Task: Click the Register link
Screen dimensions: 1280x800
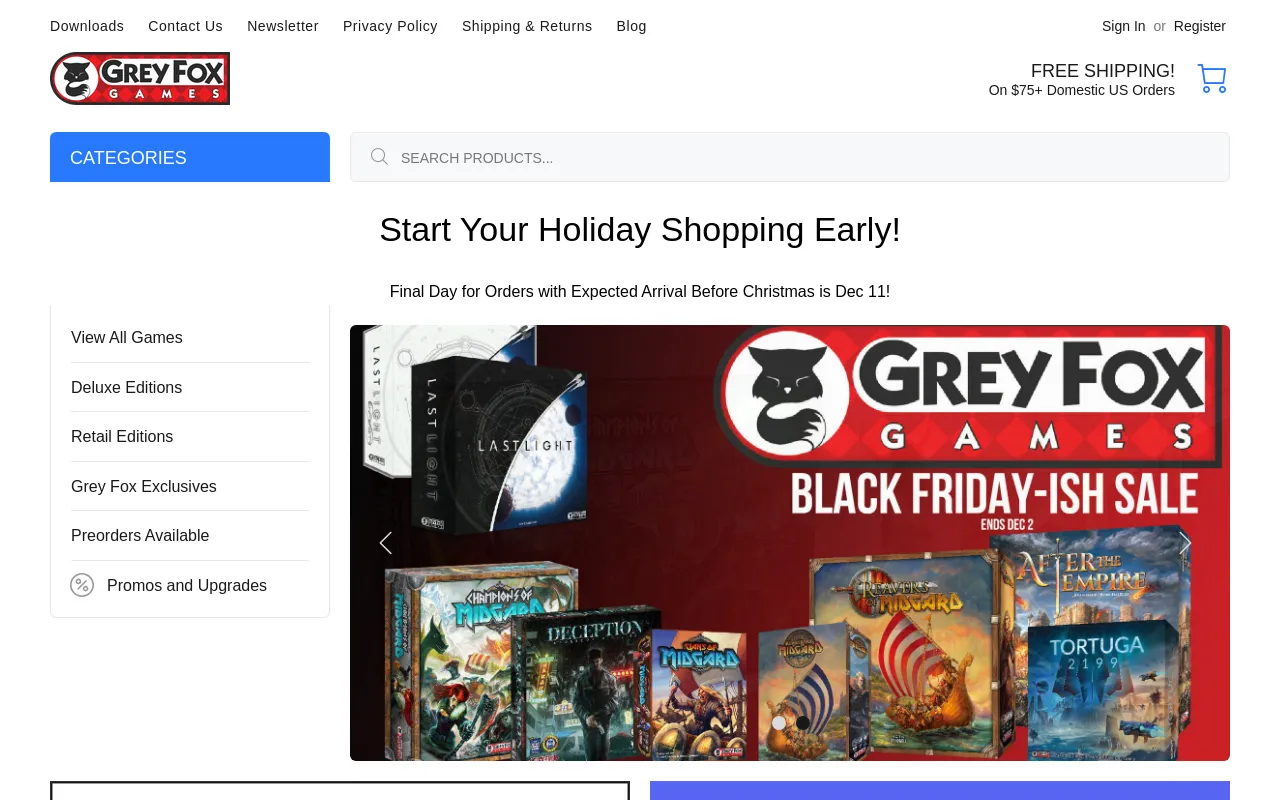Action: click(x=1200, y=26)
